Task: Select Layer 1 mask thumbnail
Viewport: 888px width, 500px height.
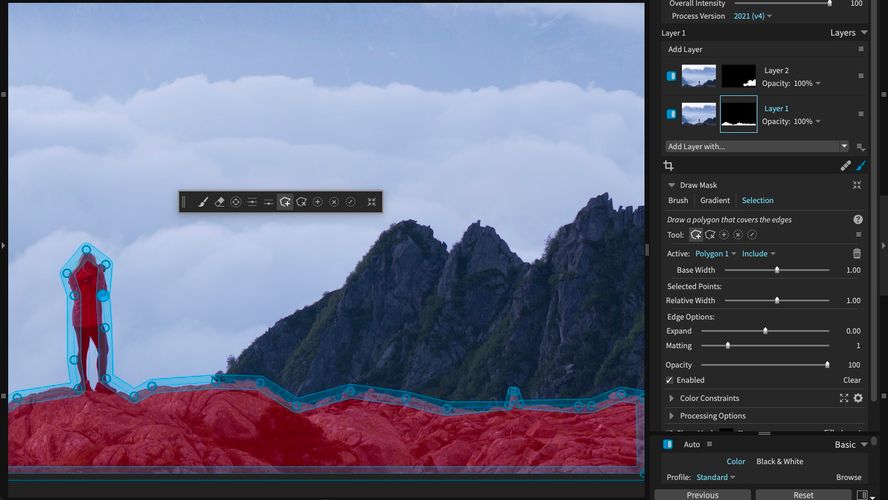Action: 738,114
